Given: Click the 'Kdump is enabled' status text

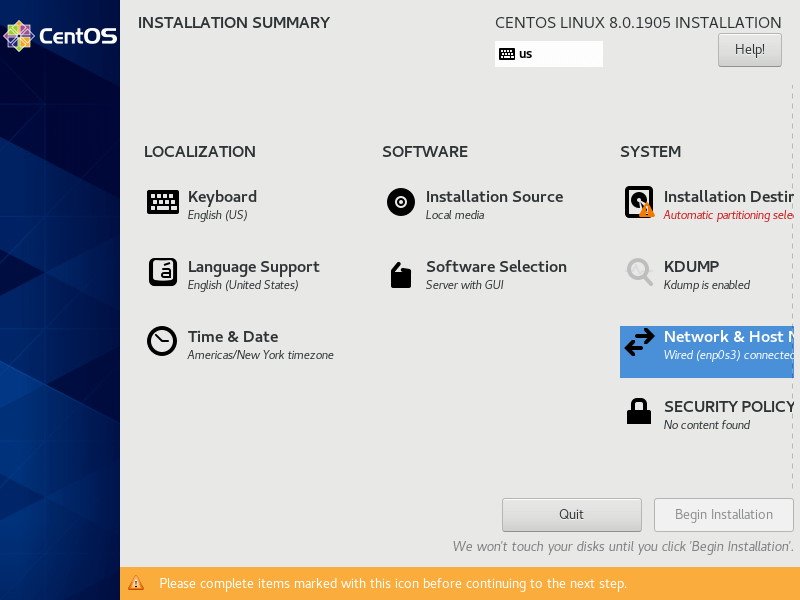Looking at the screenshot, I should (706, 285).
